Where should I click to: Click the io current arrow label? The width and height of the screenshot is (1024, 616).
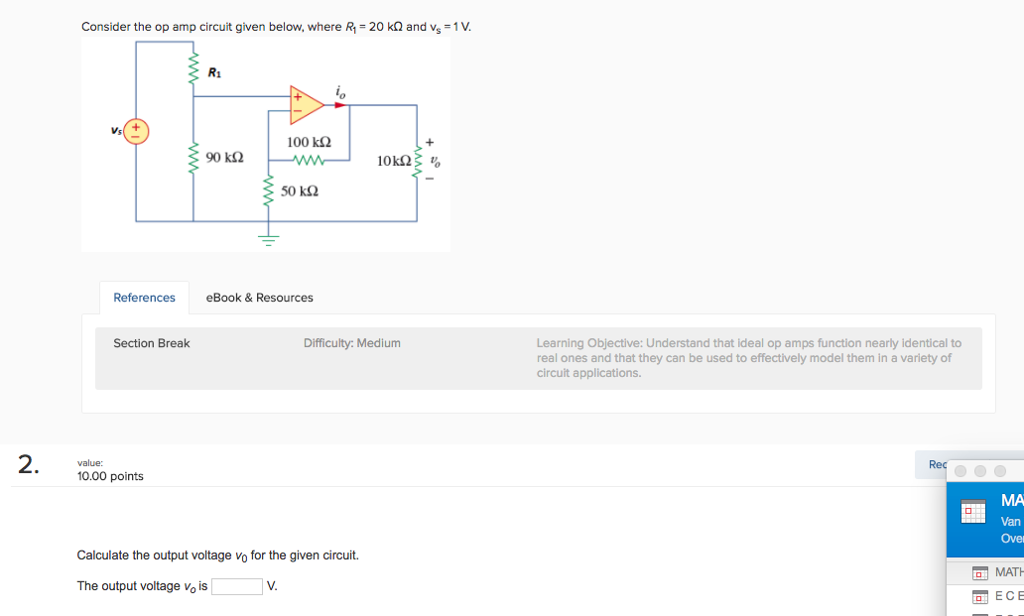click(x=340, y=90)
